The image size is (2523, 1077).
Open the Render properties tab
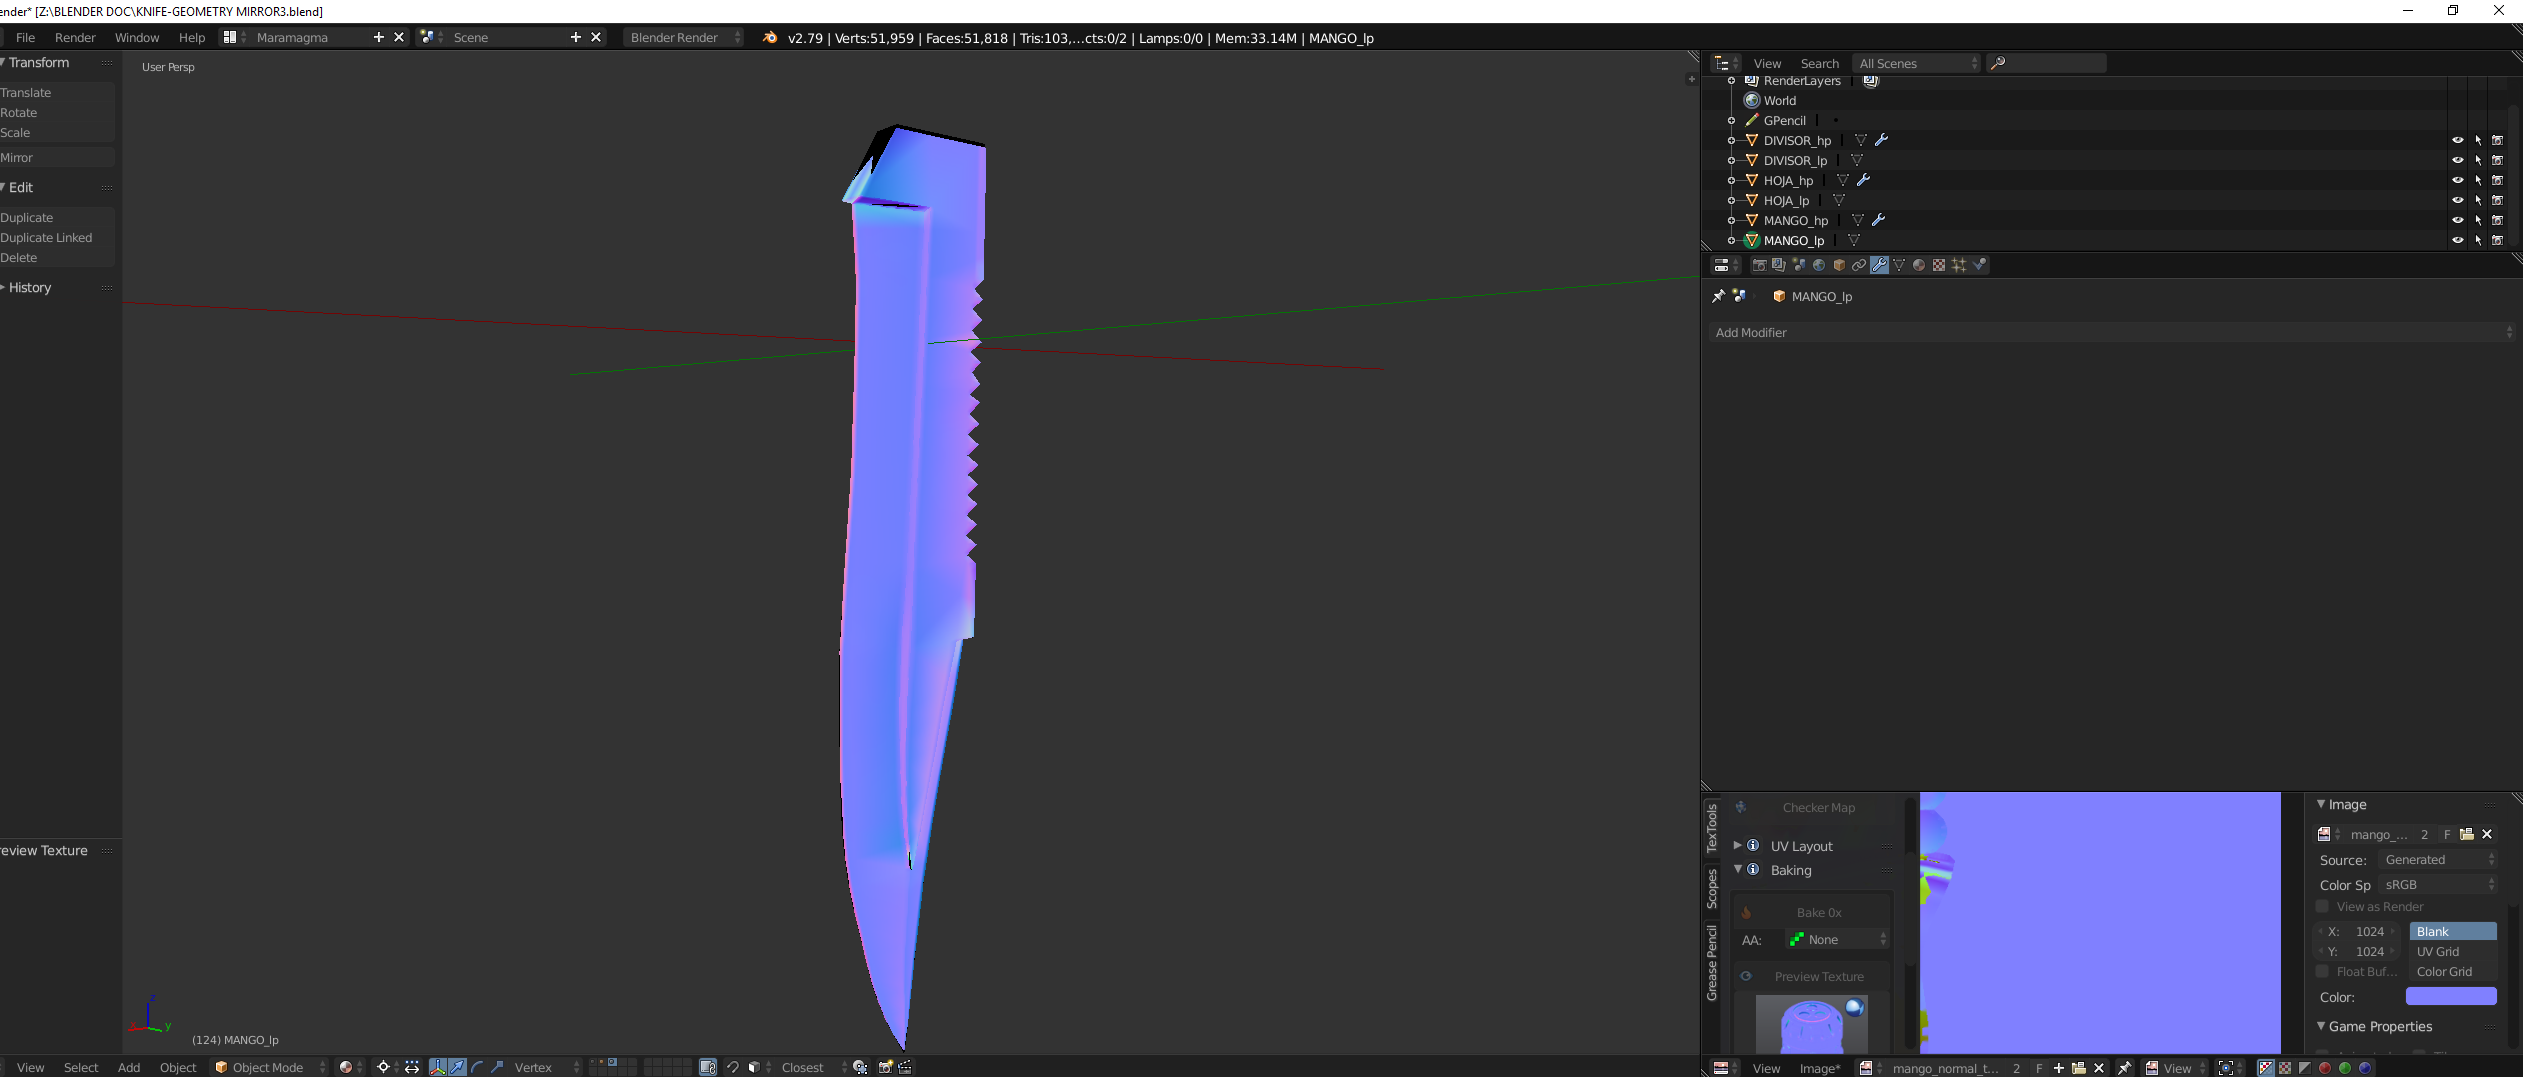point(1759,265)
